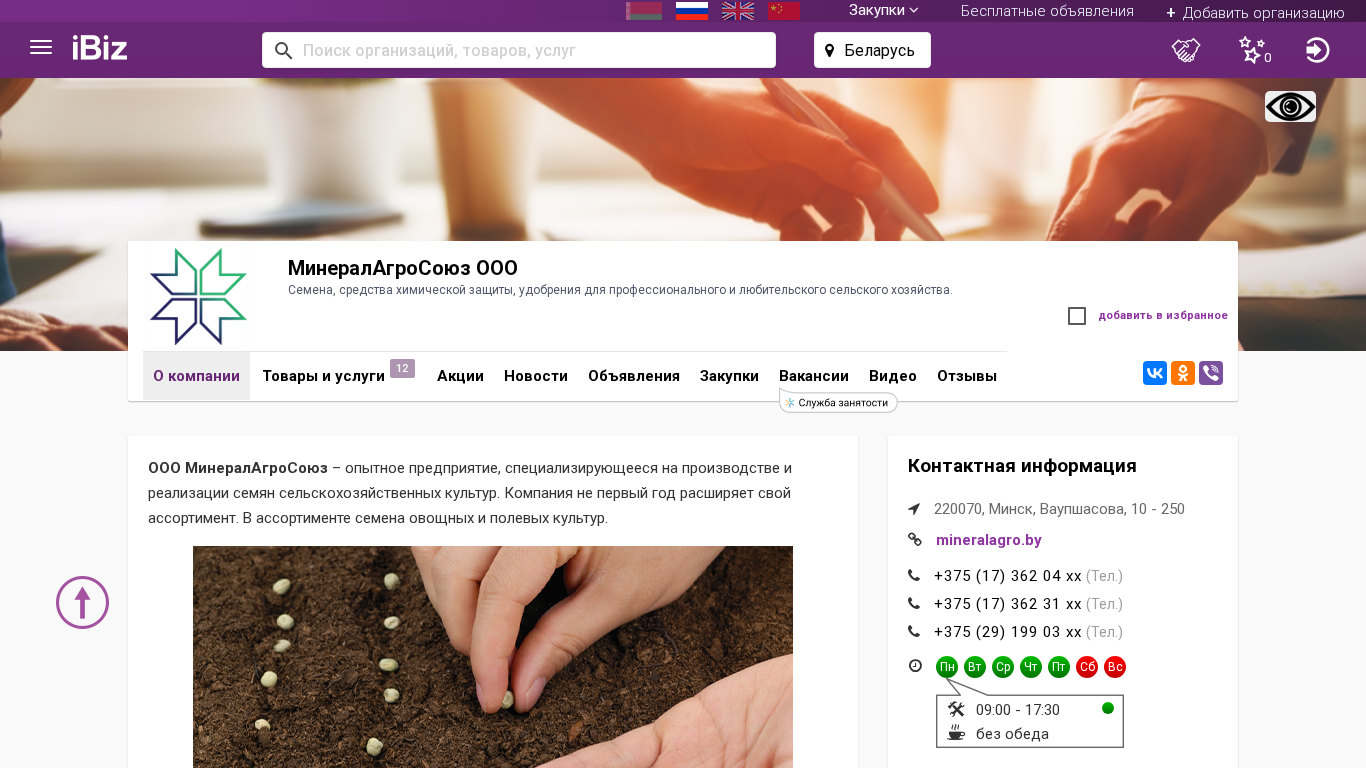The width and height of the screenshot is (1366, 768).
Task: Select Saturday 'Сб' schedule day
Action: (1087, 667)
